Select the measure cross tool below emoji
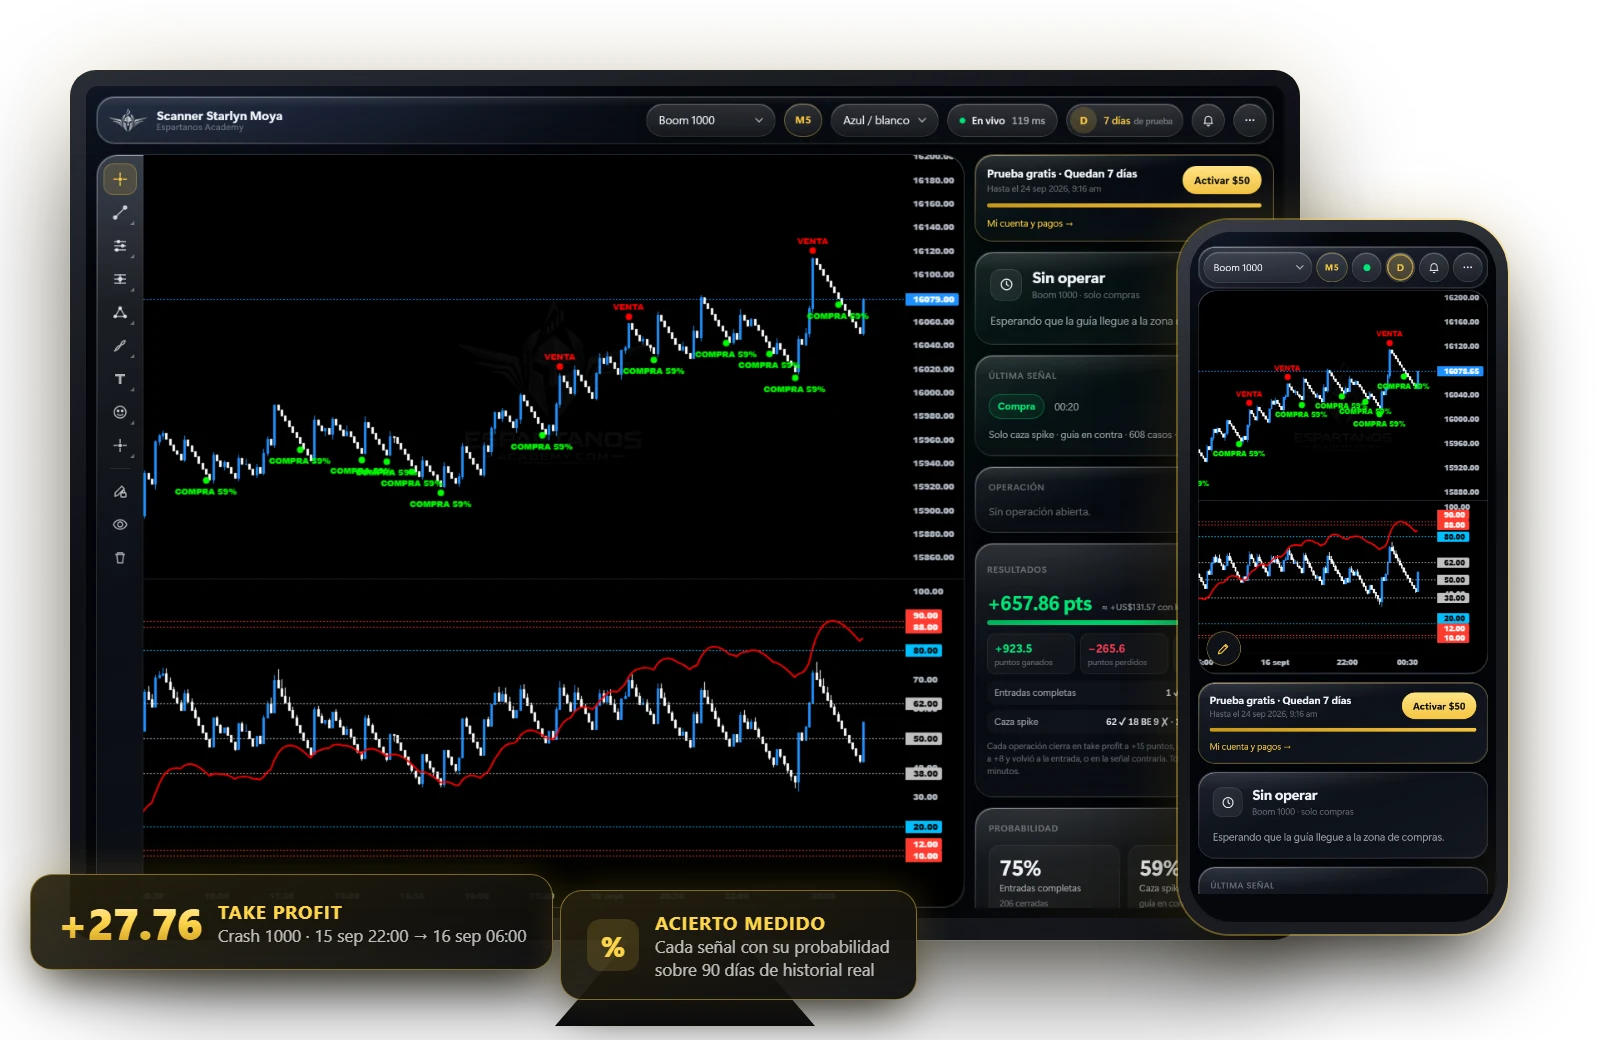1600x1040 pixels. tap(120, 445)
